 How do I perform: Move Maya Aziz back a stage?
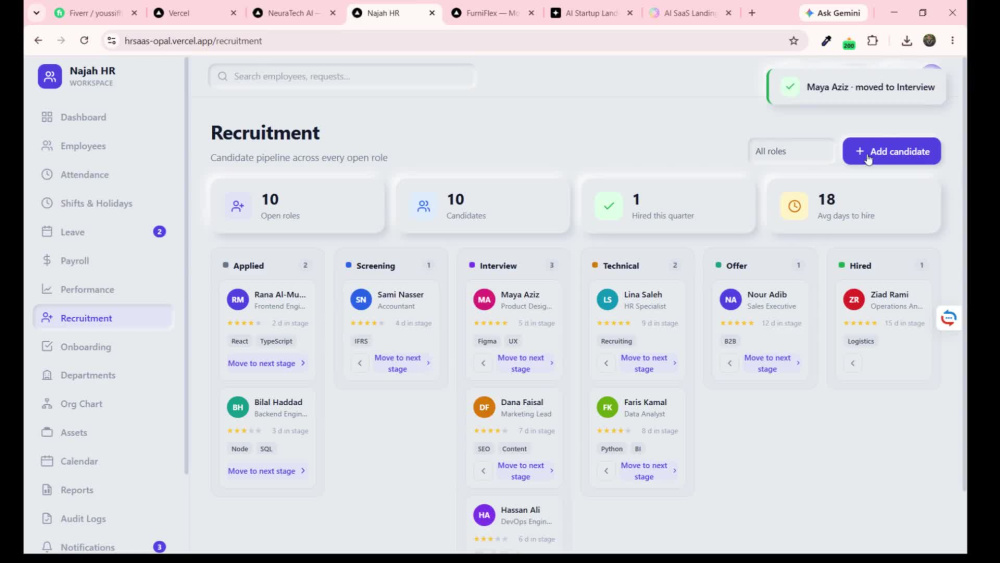[x=483, y=363]
